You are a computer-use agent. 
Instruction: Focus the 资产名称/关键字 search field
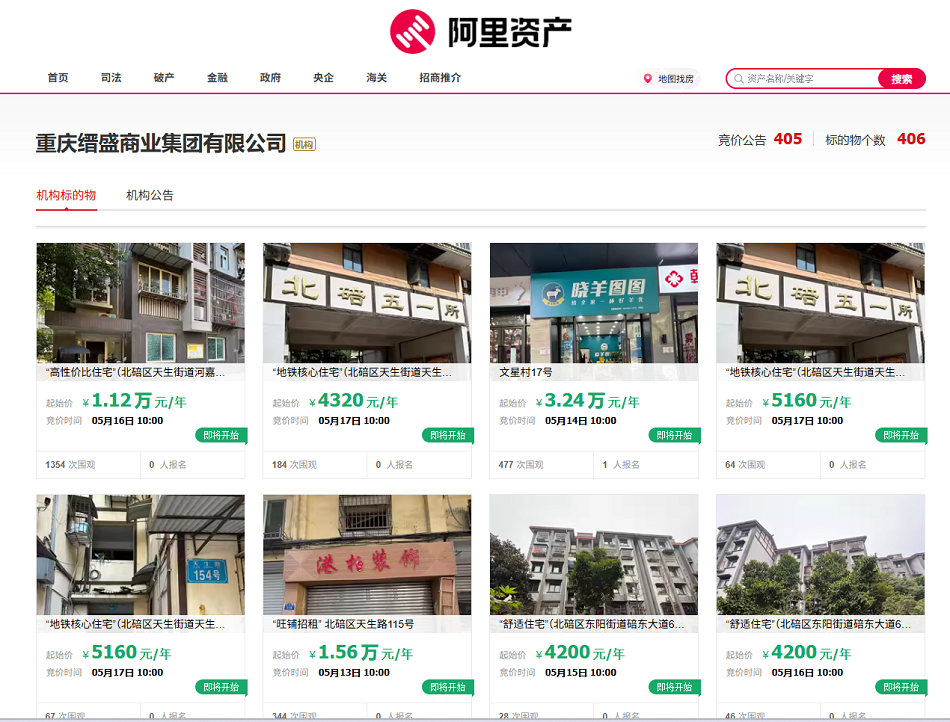803,79
